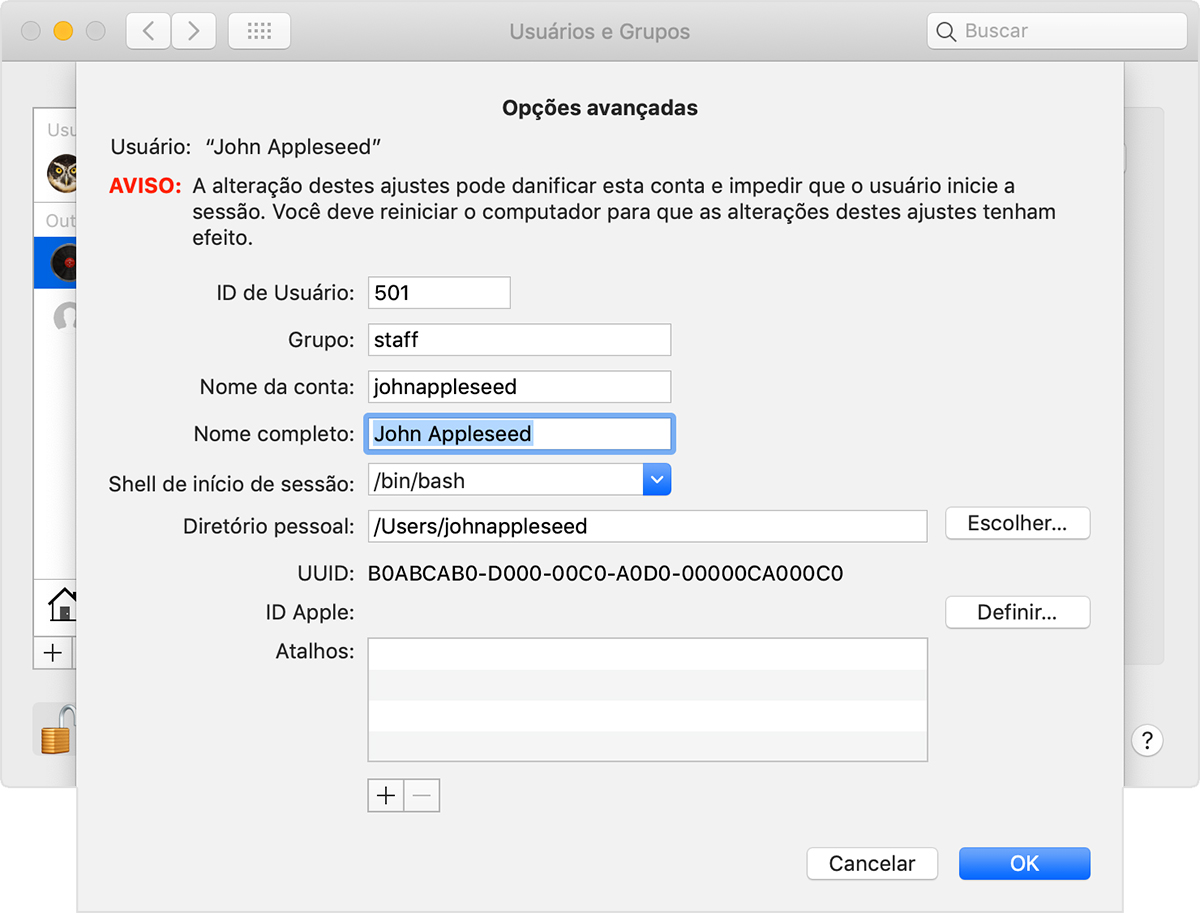This screenshot has width=1200, height=914.
Task: Click the ID de Usuário field
Action: point(439,293)
